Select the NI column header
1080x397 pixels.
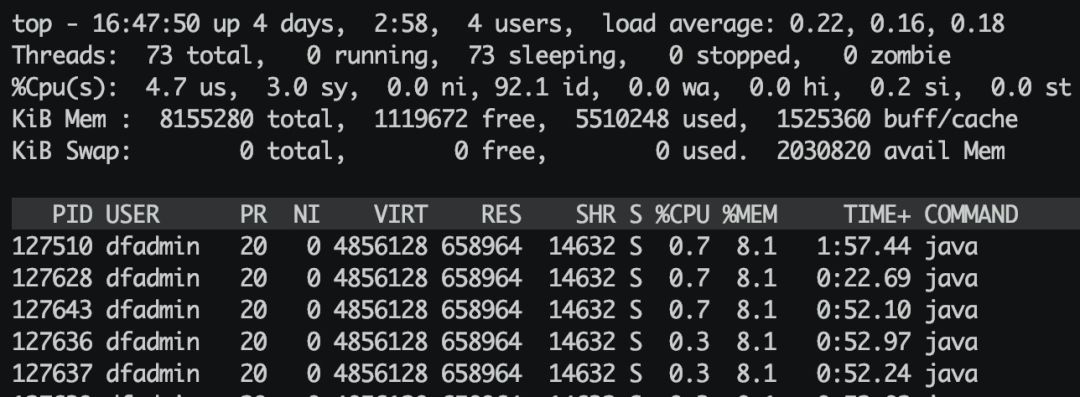tap(307, 215)
